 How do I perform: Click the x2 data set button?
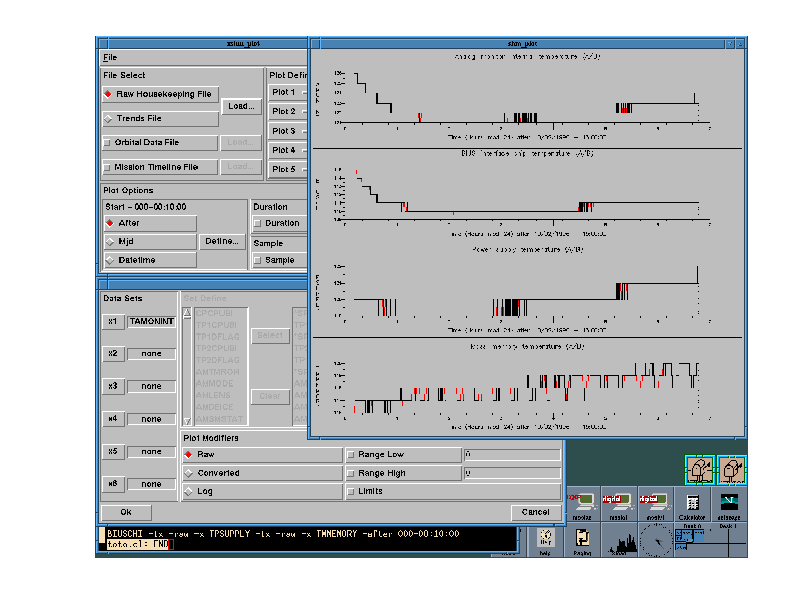pos(113,354)
